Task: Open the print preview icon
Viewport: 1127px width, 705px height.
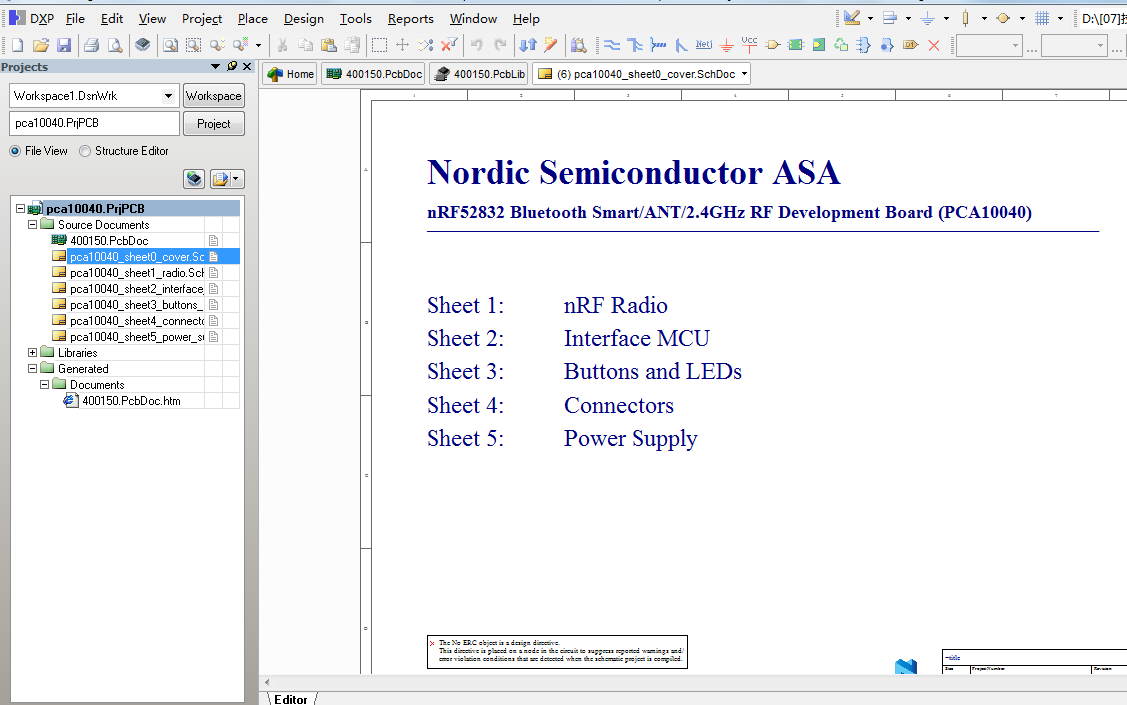Action: 115,45
